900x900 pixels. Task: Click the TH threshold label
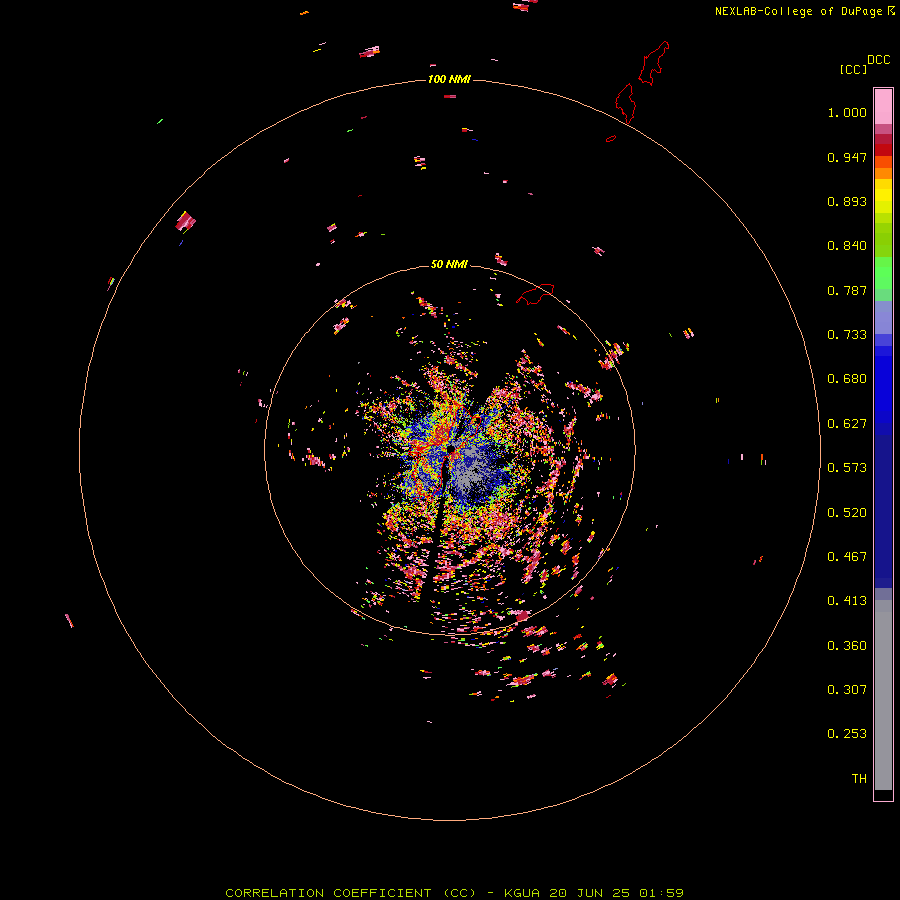click(x=859, y=779)
